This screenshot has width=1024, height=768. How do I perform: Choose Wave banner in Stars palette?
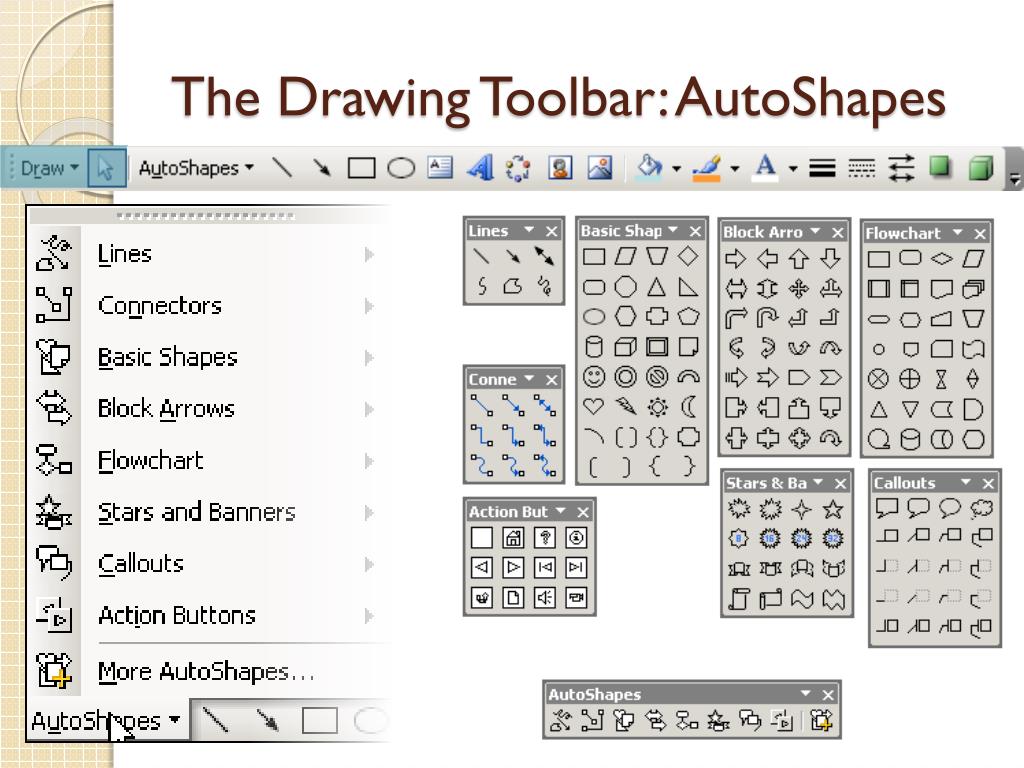pyautogui.click(x=802, y=599)
